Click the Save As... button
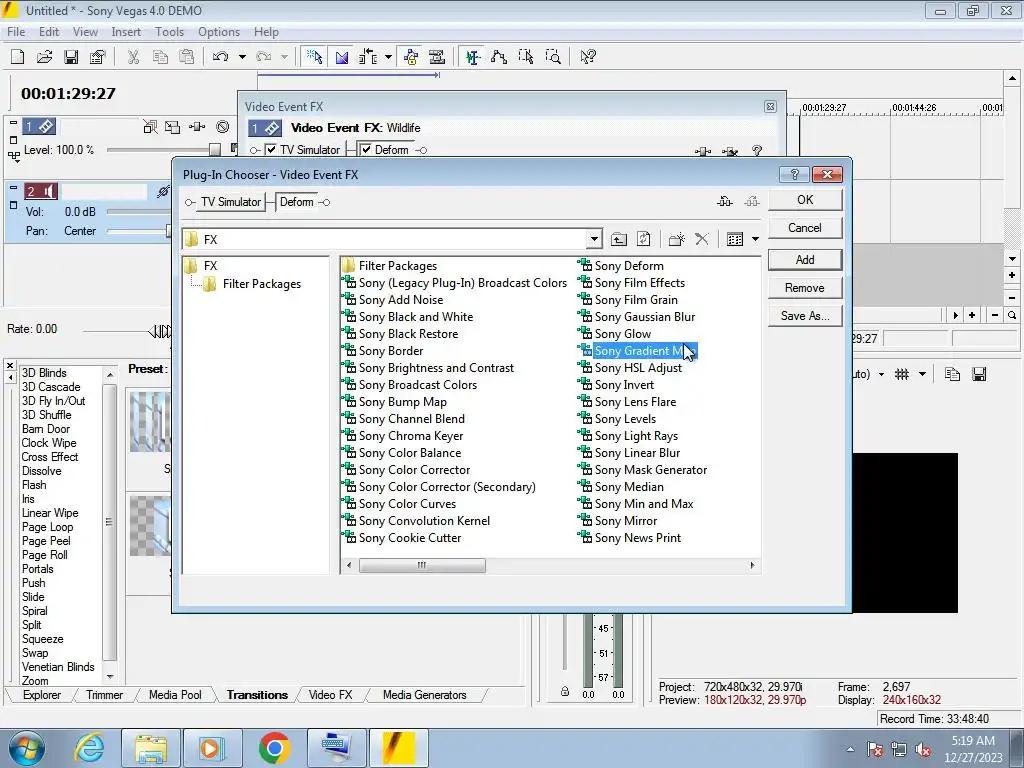 (x=805, y=316)
